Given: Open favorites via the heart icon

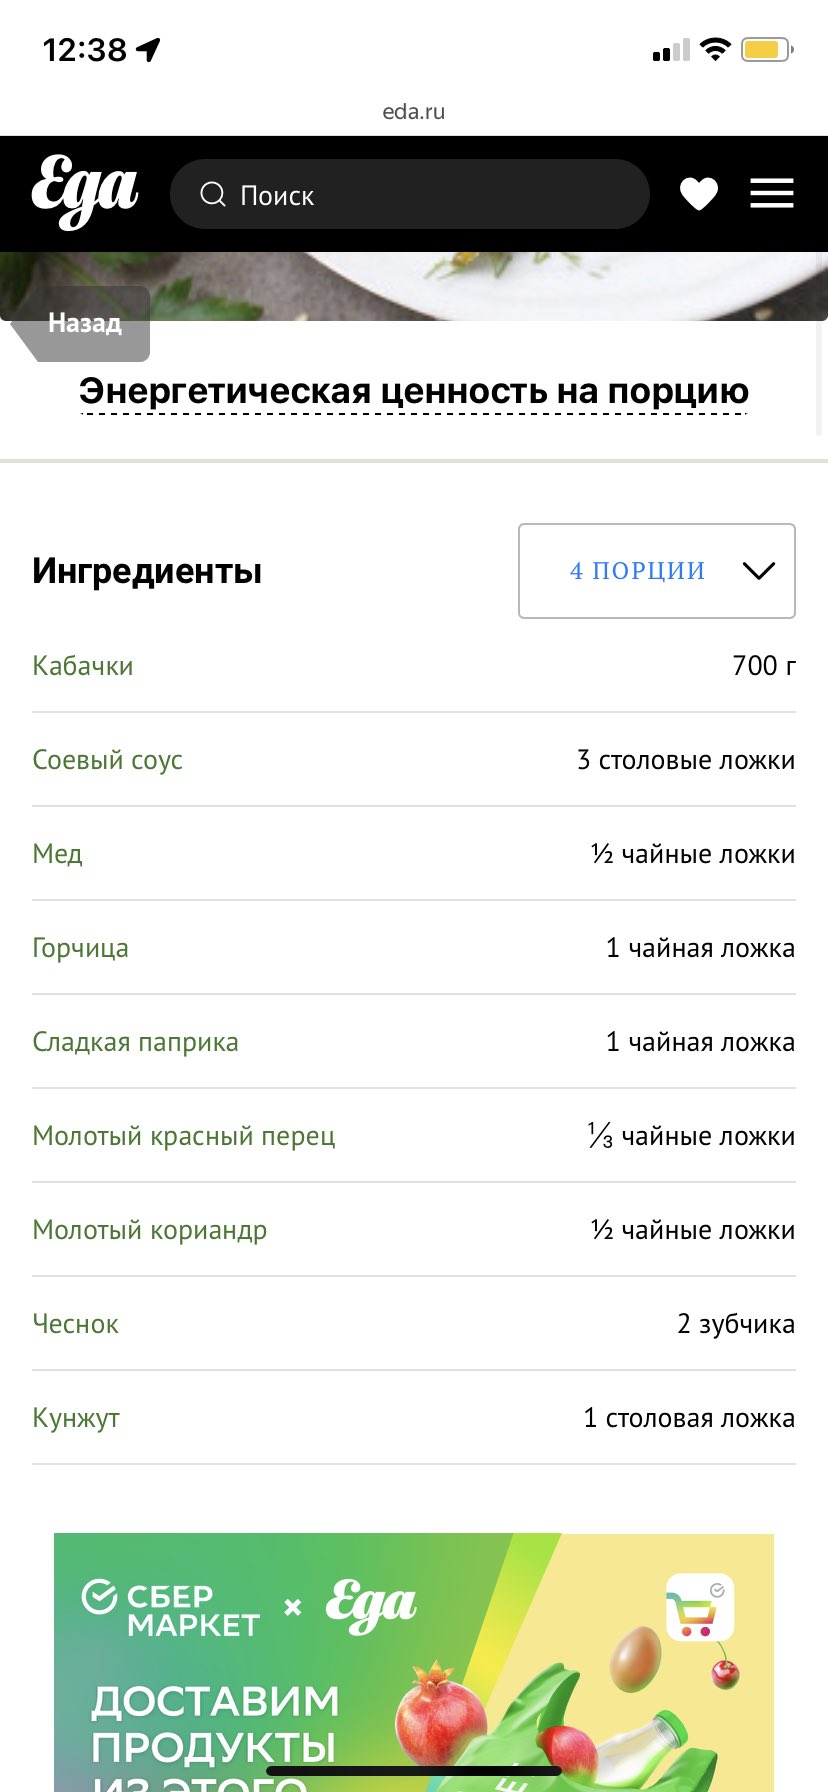Looking at the screenshot, I should click(x=699, y=194).
